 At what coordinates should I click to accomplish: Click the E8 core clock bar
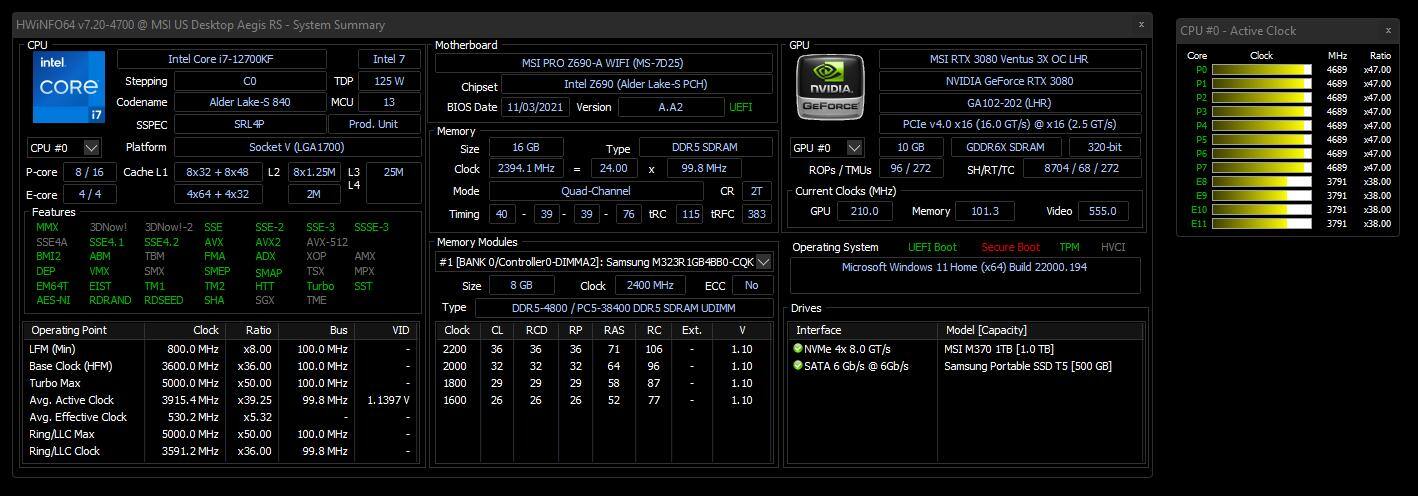1261,182
